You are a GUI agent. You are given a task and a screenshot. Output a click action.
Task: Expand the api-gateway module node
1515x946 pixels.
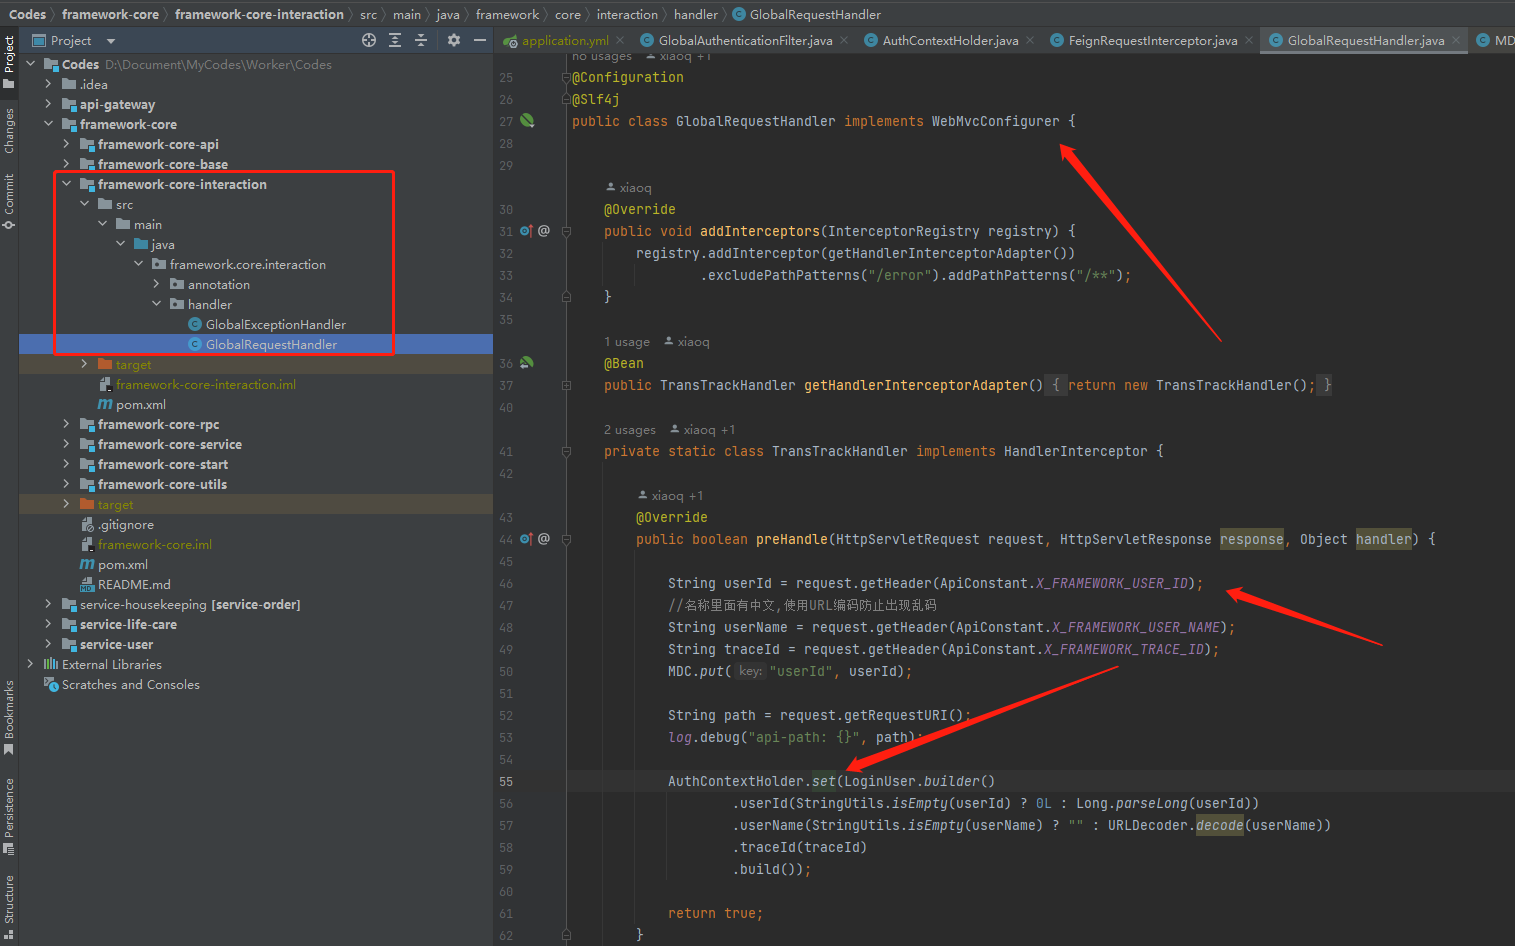point(48,104)
